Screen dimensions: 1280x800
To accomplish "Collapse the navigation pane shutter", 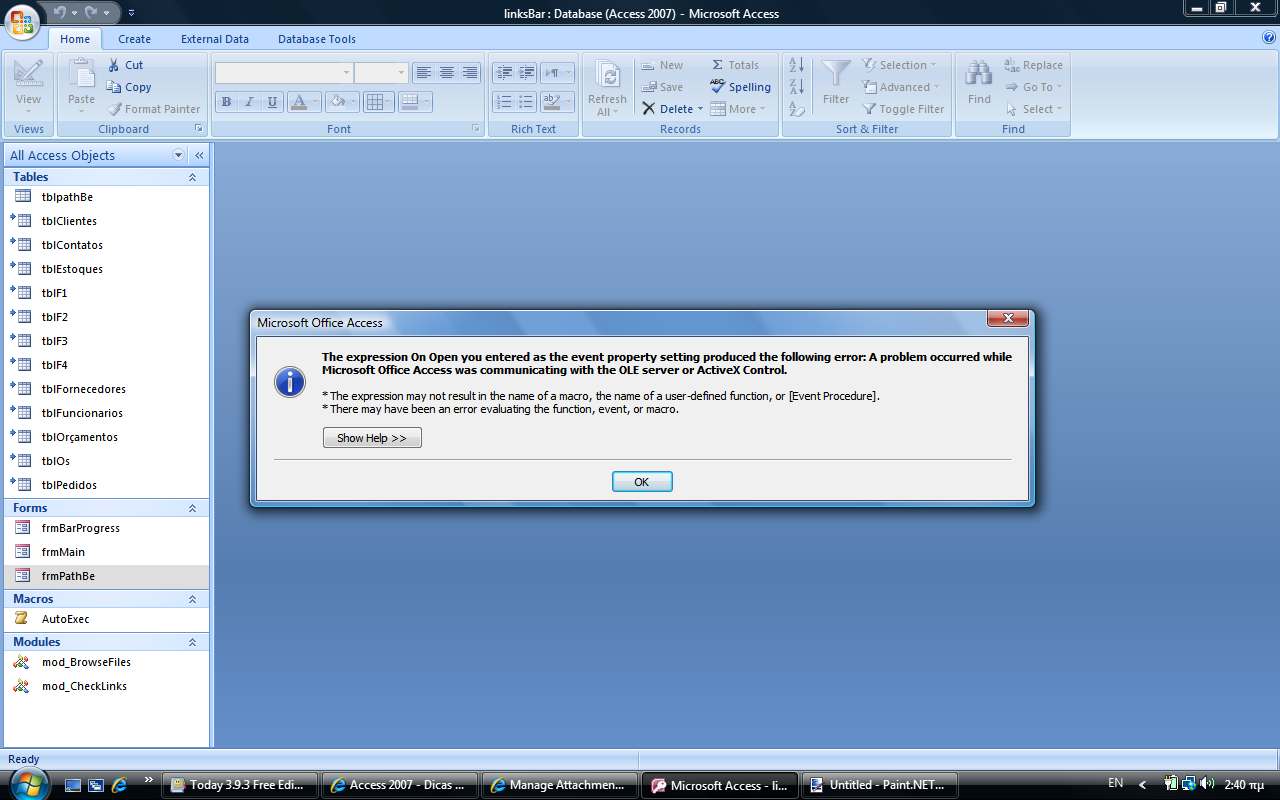I will (x=199, y=155).
